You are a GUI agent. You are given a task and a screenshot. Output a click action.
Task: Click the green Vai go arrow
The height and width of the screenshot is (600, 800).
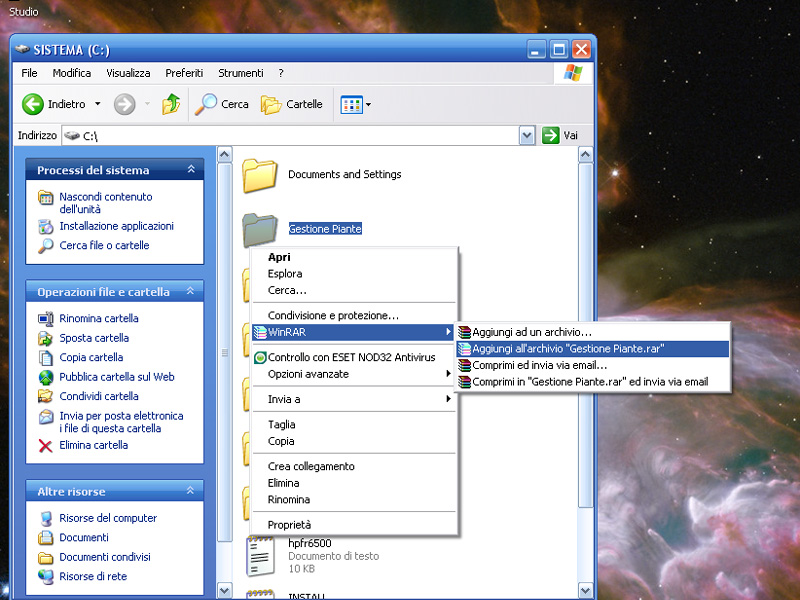551,135
